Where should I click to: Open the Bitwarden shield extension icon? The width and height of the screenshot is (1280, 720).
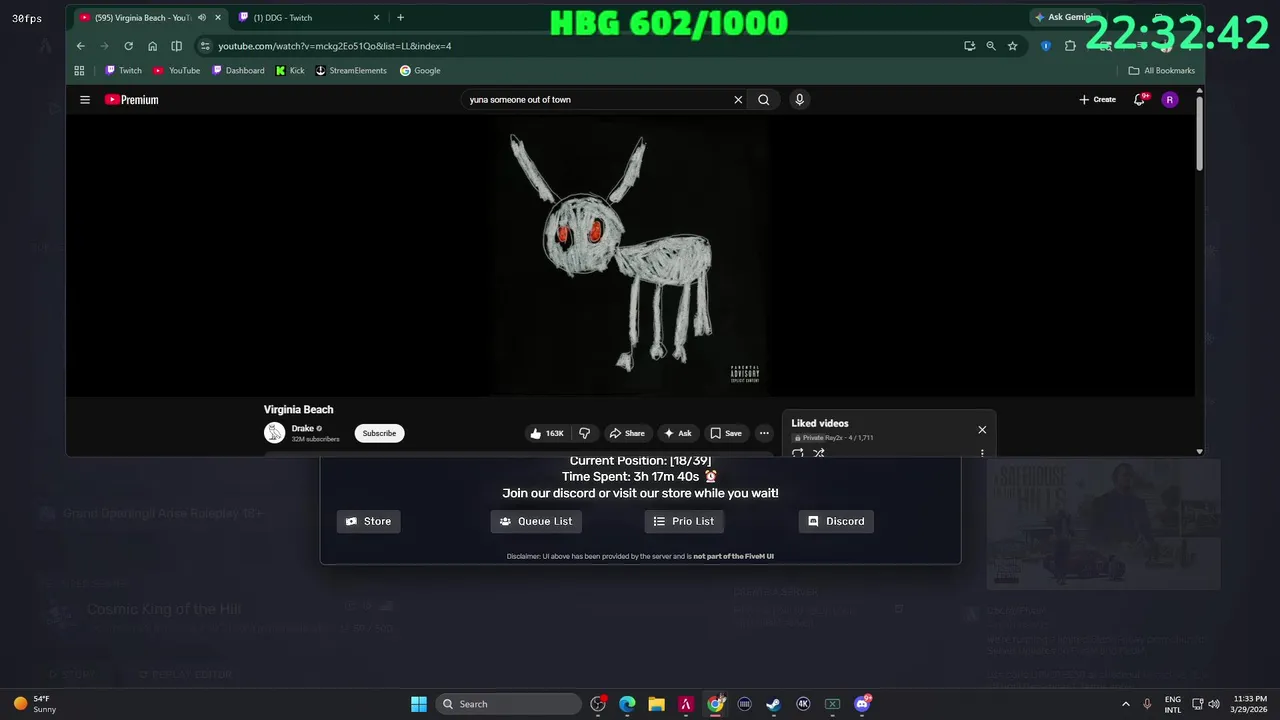point(1046,46)
